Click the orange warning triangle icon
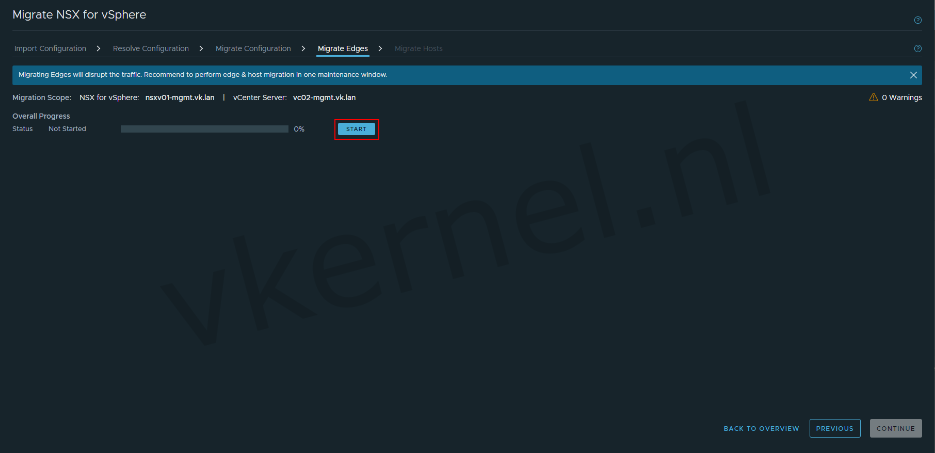 pyautogui.click(x=873, y=98)
